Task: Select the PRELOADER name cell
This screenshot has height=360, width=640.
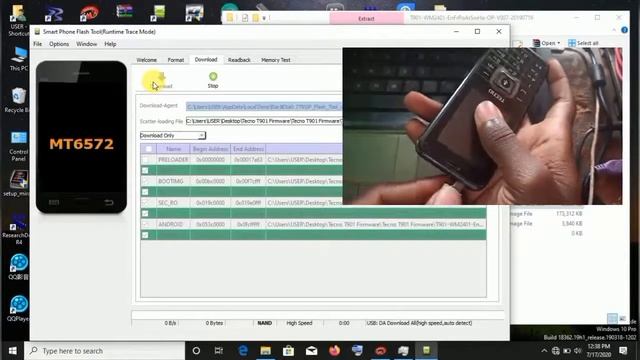Action: click(x=173, y=160)
